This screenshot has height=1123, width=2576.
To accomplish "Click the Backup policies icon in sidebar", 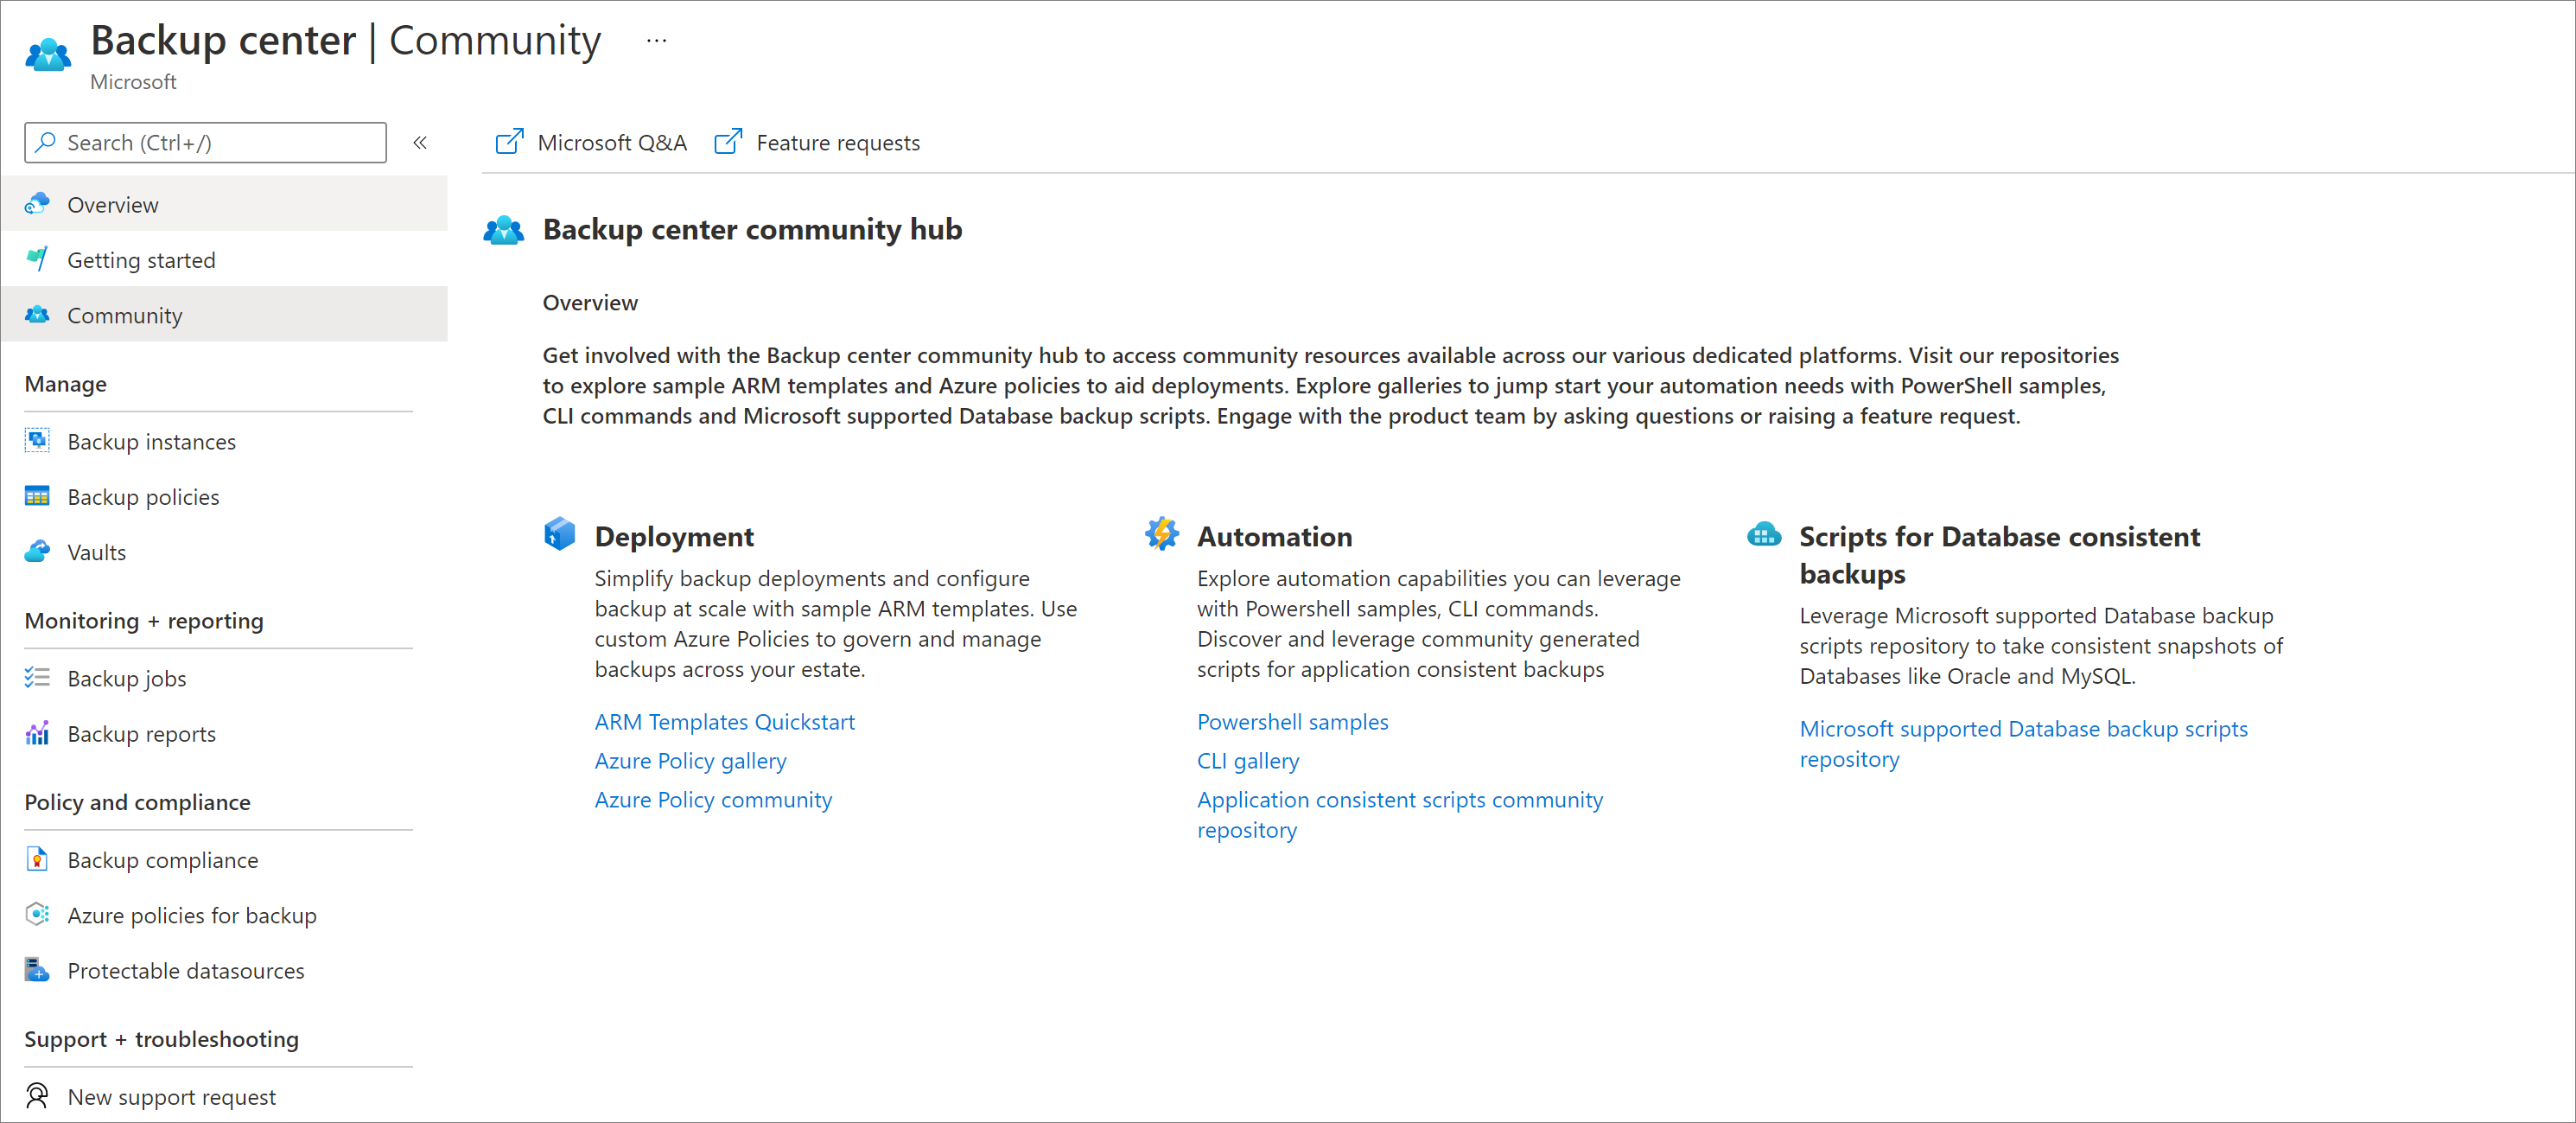I will (x=36, y=495).
